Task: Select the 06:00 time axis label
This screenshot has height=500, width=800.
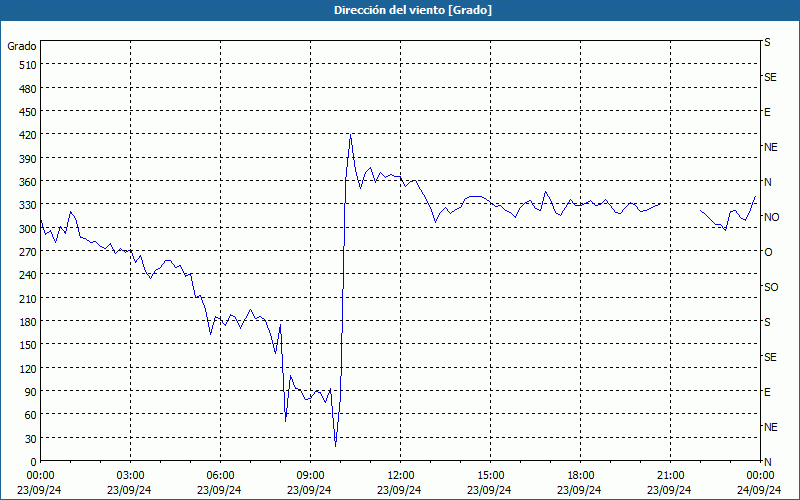Action: pos(220,476)
